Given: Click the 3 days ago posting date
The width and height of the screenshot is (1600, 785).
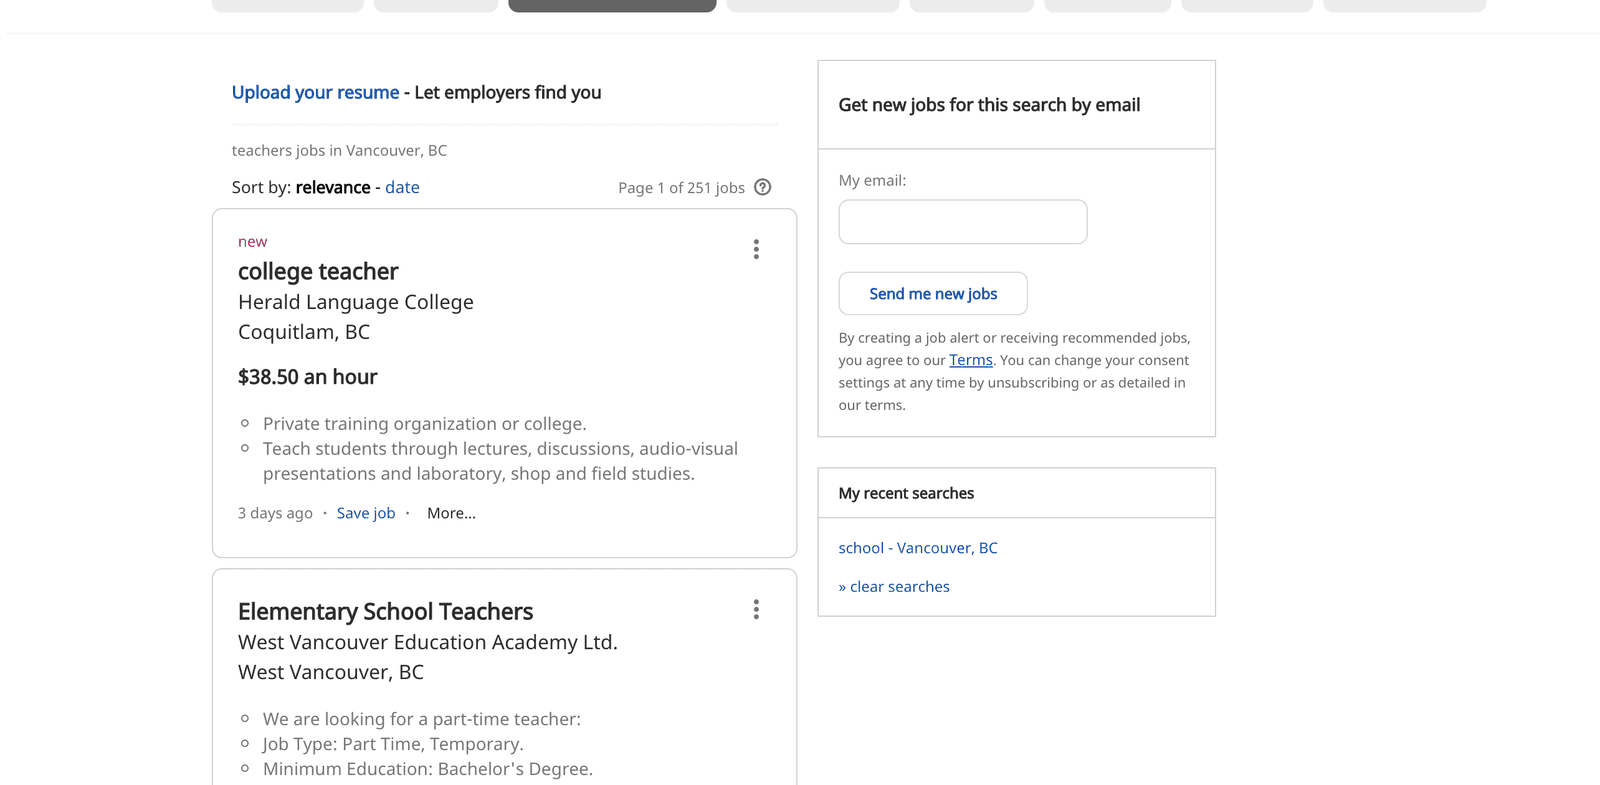Looking at the screenshot, I should tap(275, 513).
